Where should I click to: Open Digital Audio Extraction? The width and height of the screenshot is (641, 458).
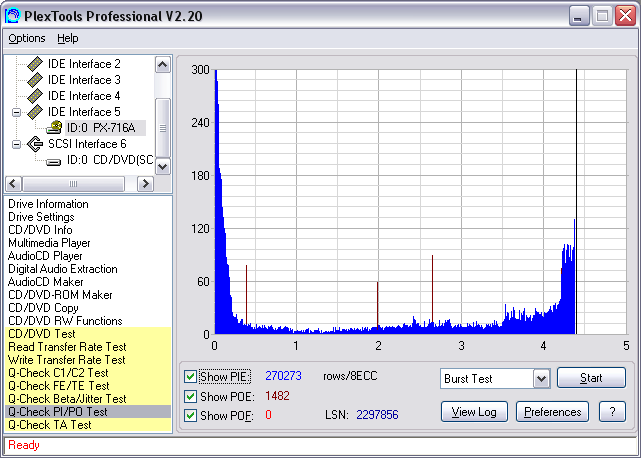coord(63,269)
